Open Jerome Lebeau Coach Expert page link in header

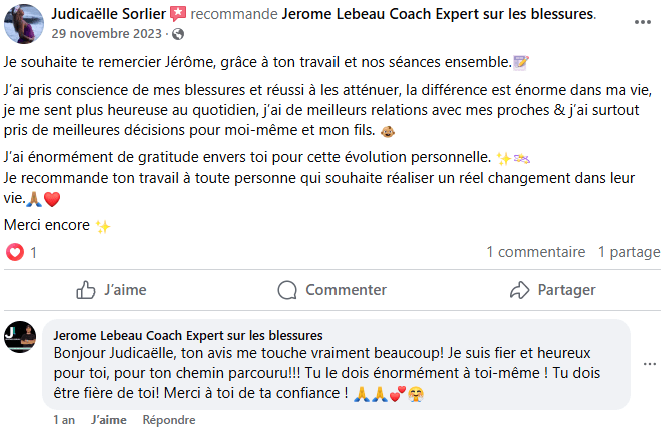[x=438, y=14]
